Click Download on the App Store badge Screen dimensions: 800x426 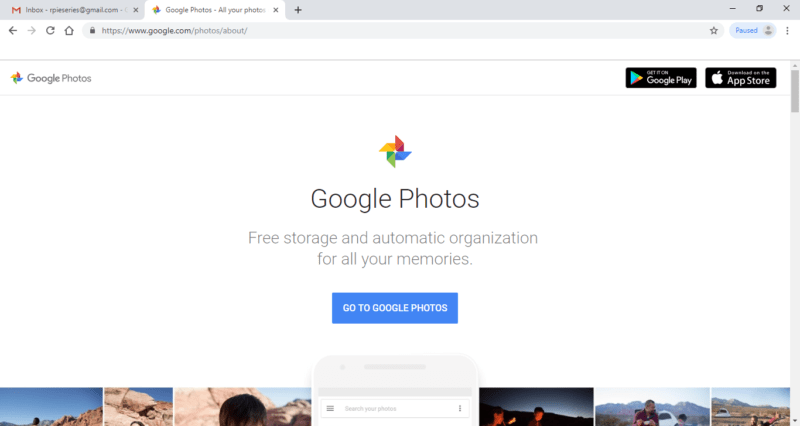[x=741, y=78]
